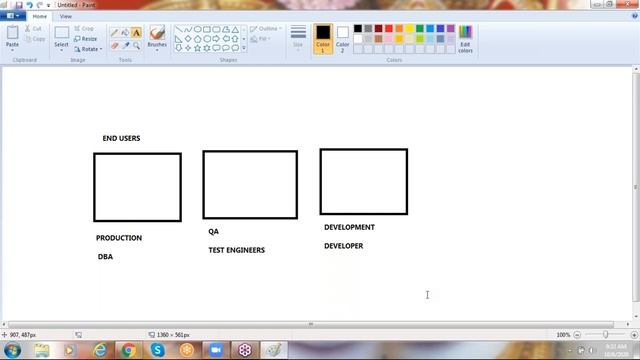Pick the yellow color swatch
The width and height of the screenshot is (640, 360).
coord(409,29)
